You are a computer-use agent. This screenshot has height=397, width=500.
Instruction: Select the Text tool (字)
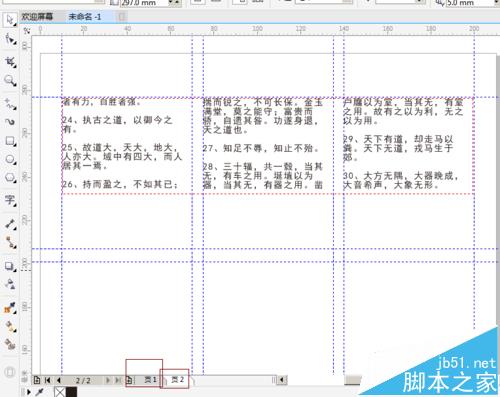[x=10, y=200]
